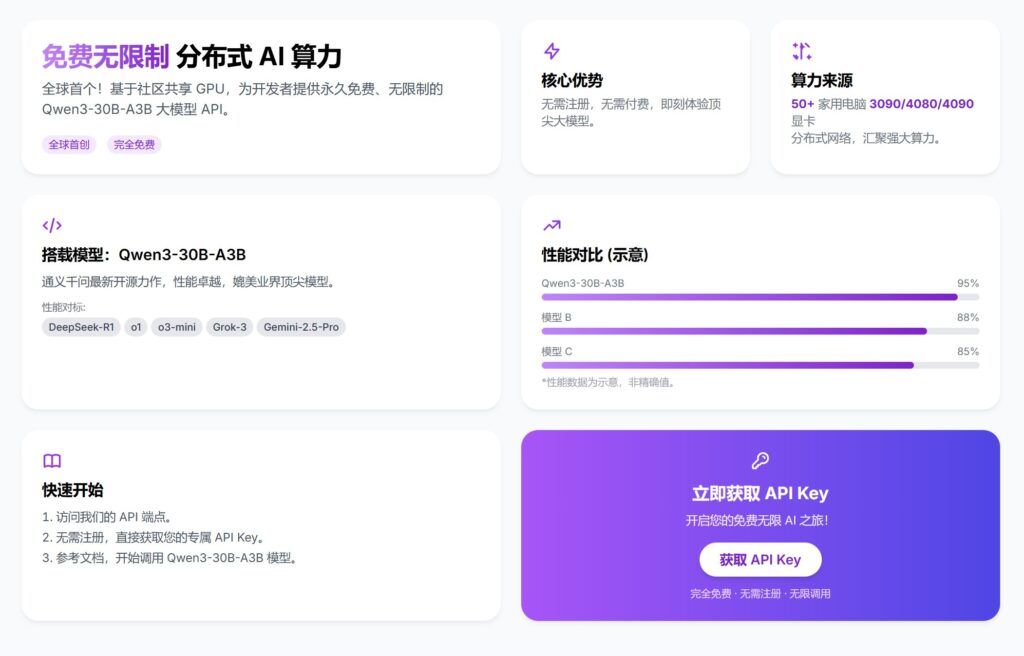Click the 模型 B 88% progress bar

point(760,331)
